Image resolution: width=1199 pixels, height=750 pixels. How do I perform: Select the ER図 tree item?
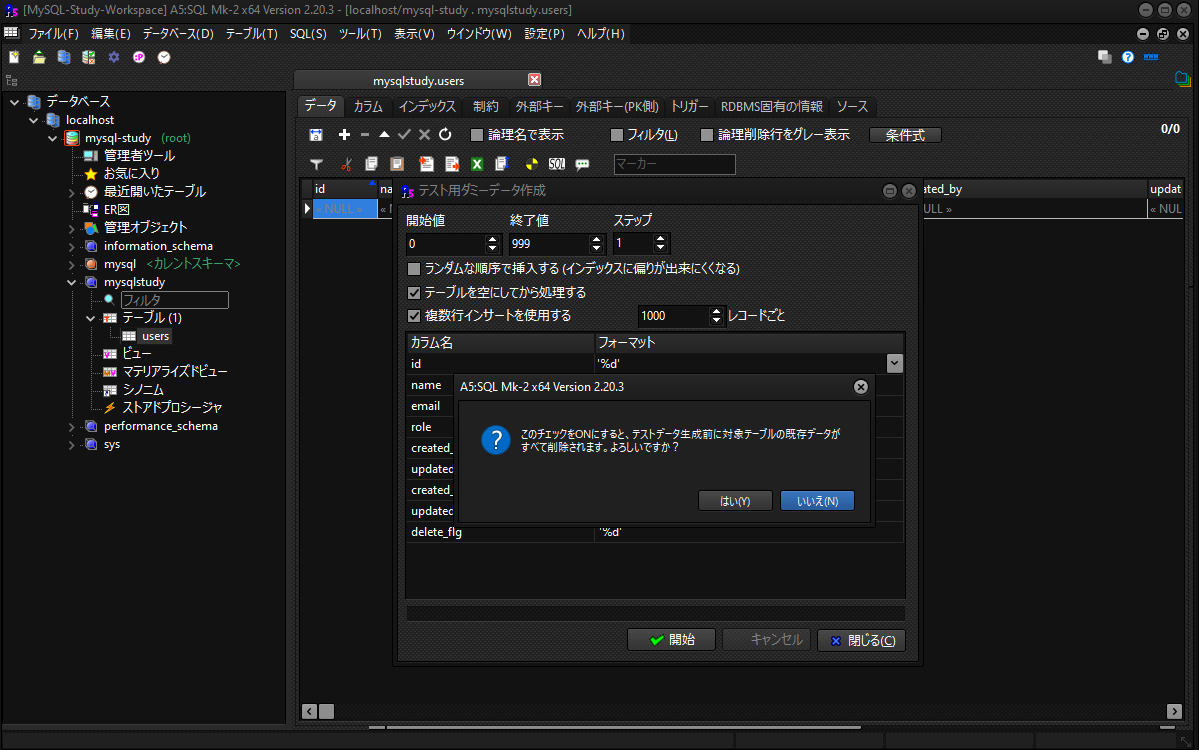tap(116, 209)
